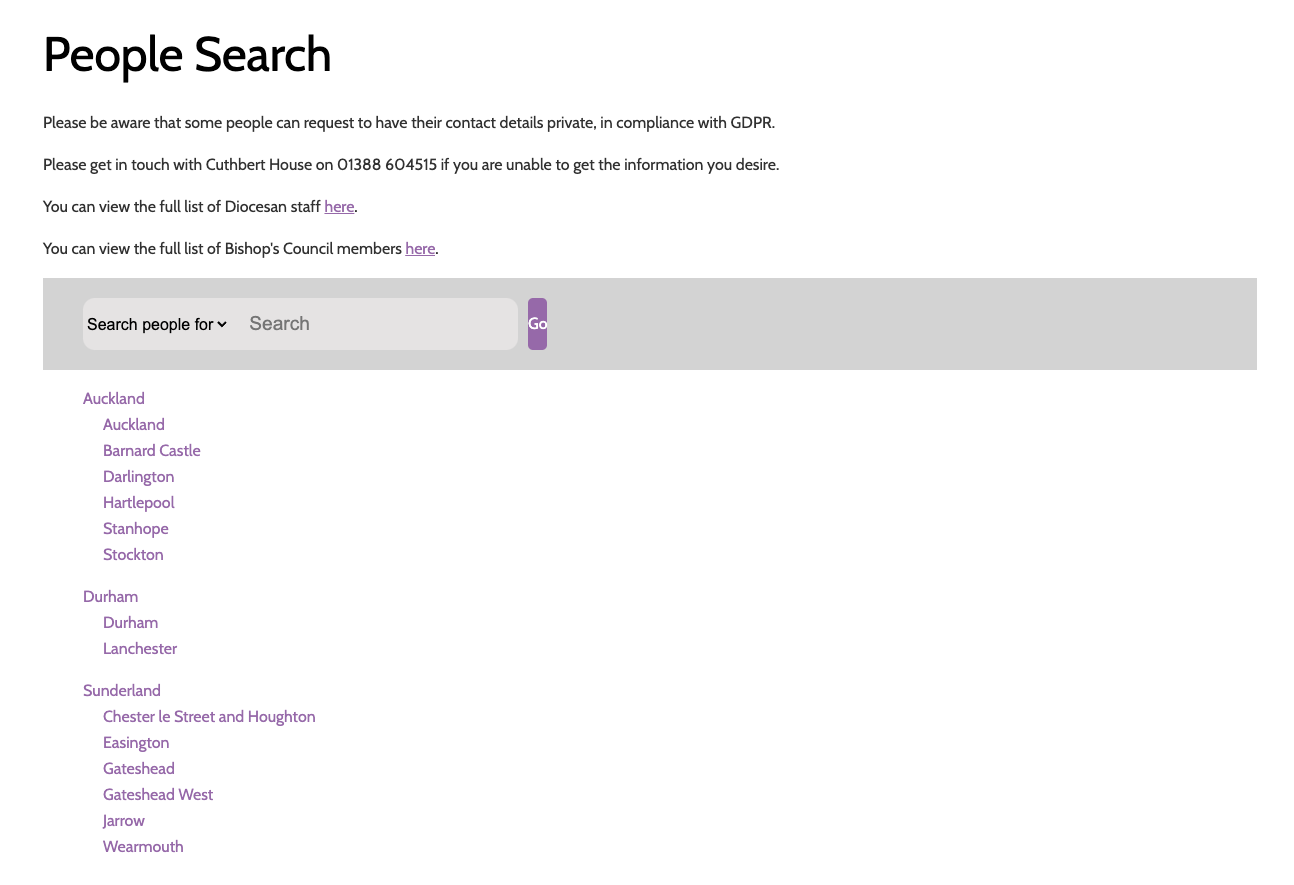Viewport: 1294px width, 885px height.
Task: Click the purple Go button
Action: pyautogui.click(x=537, y=324)
